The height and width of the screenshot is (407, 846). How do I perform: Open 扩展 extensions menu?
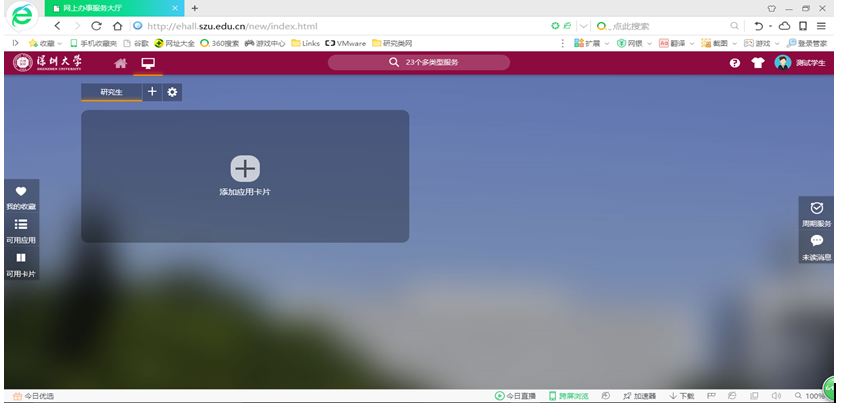[592, 43]
